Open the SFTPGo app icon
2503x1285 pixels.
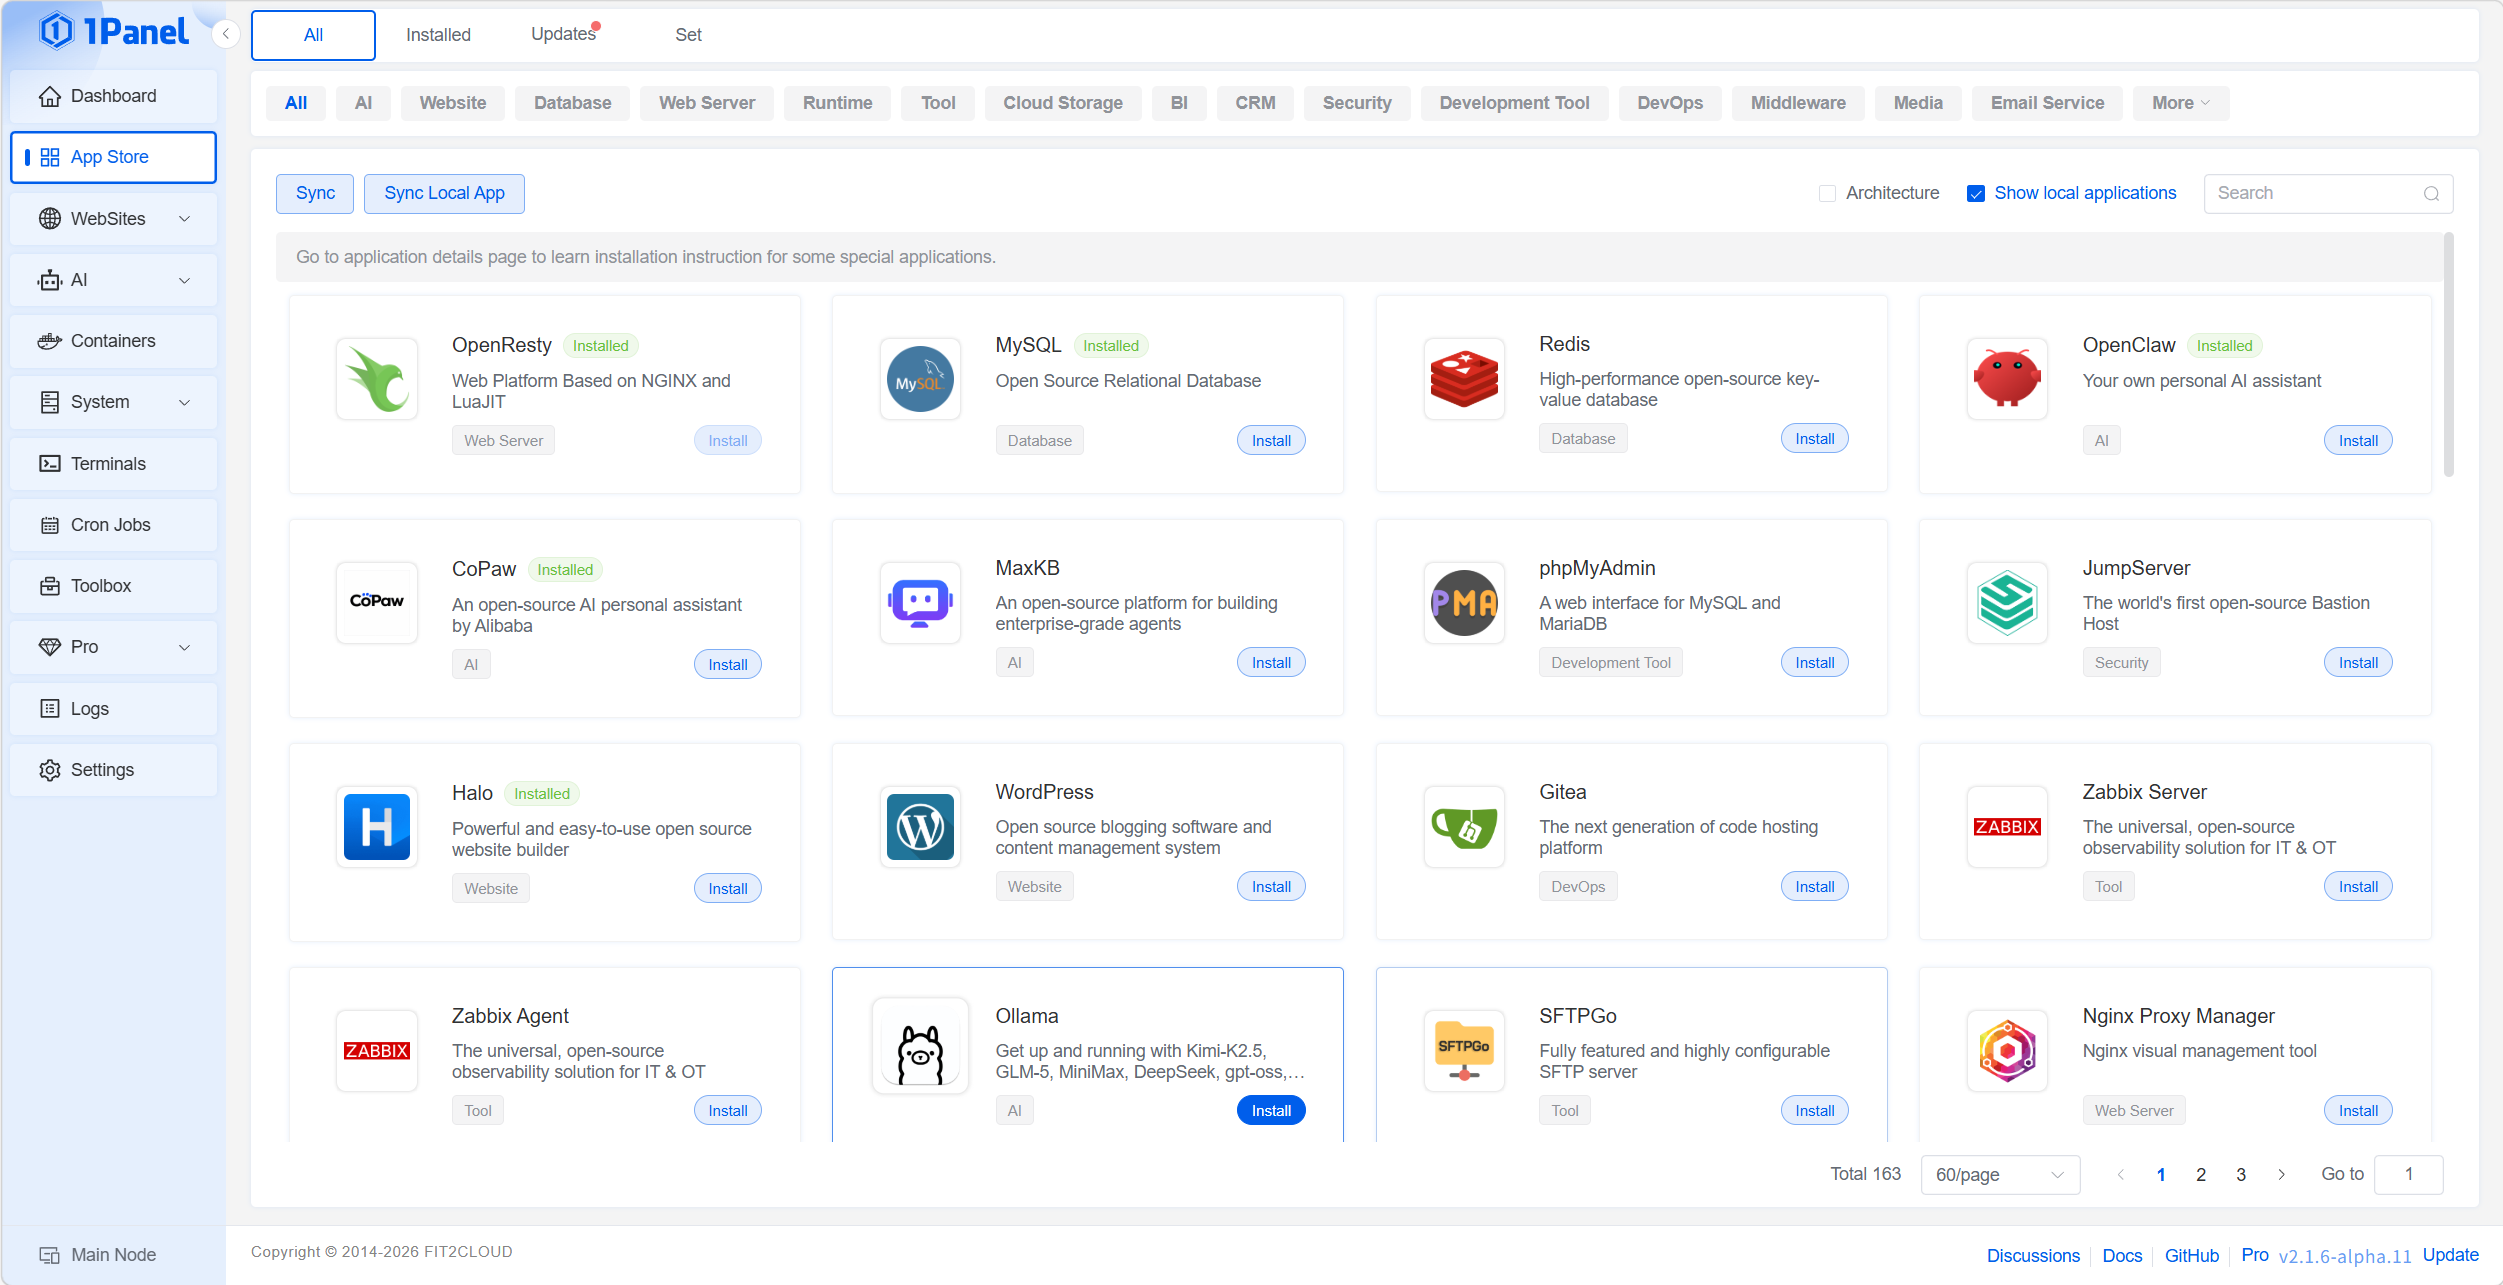point(1464,1050)
